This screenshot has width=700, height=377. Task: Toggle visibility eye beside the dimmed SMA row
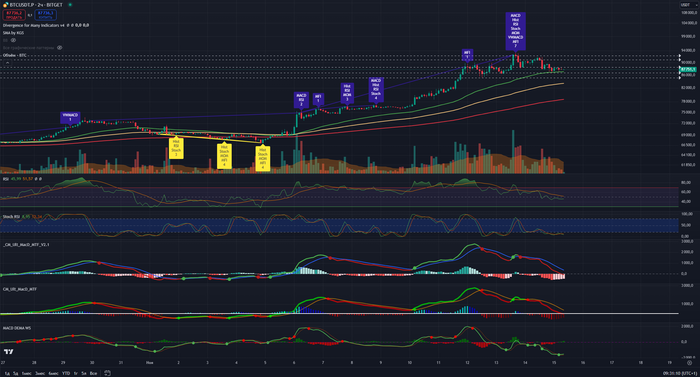click(x=13, y=40)
